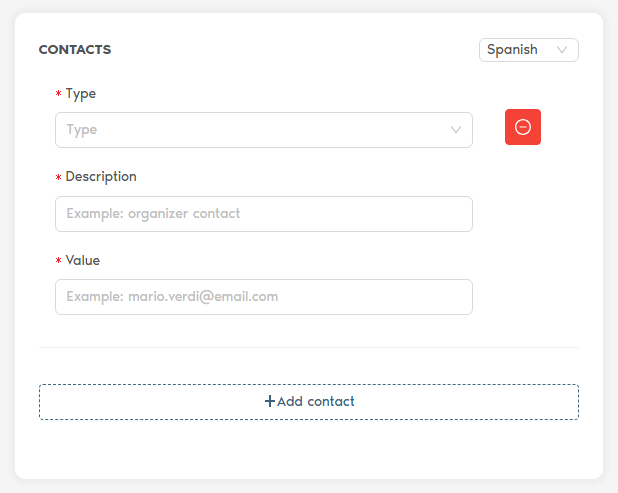This screenshot has height=493, width=618.
Task: Click the red asterisk next to Value
Action: coord(59,261)
